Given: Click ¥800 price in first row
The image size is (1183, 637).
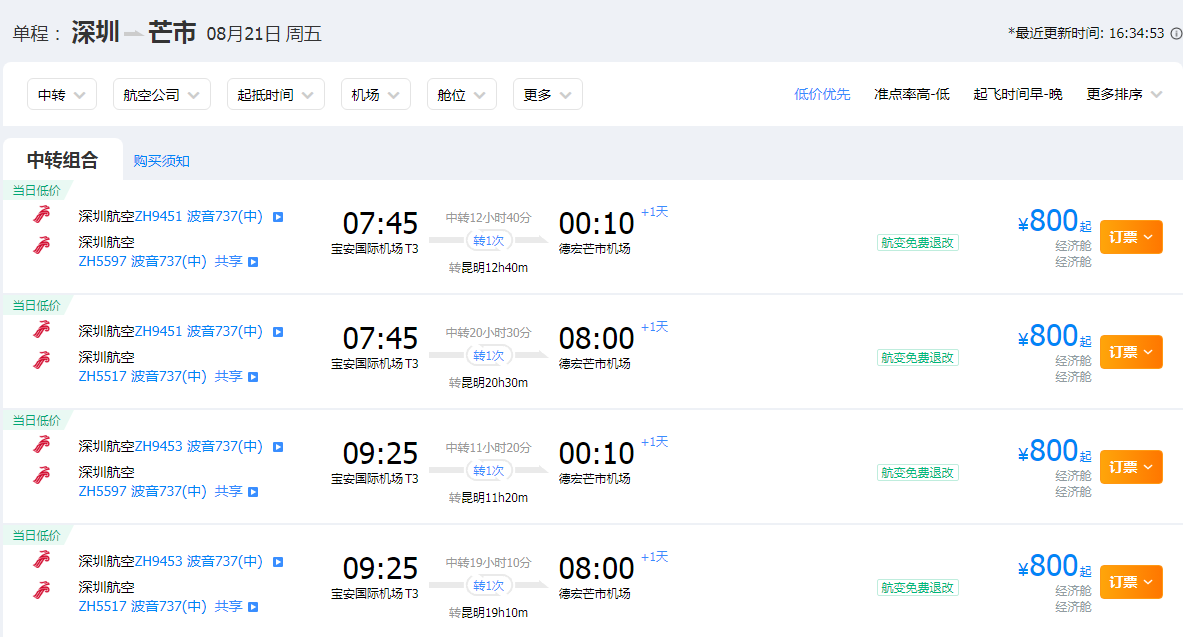Looking at the screenshot, I should tap(1054, 221).
